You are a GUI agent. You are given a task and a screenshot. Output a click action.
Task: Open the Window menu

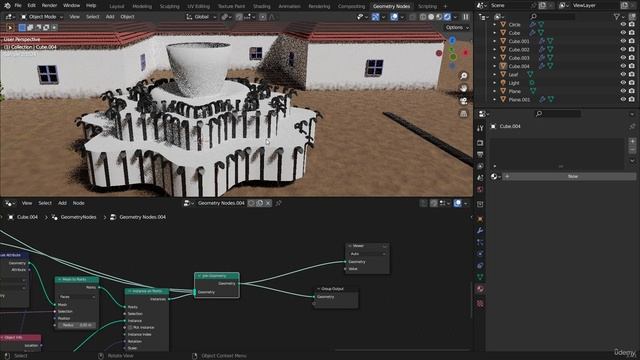[71, 6]
